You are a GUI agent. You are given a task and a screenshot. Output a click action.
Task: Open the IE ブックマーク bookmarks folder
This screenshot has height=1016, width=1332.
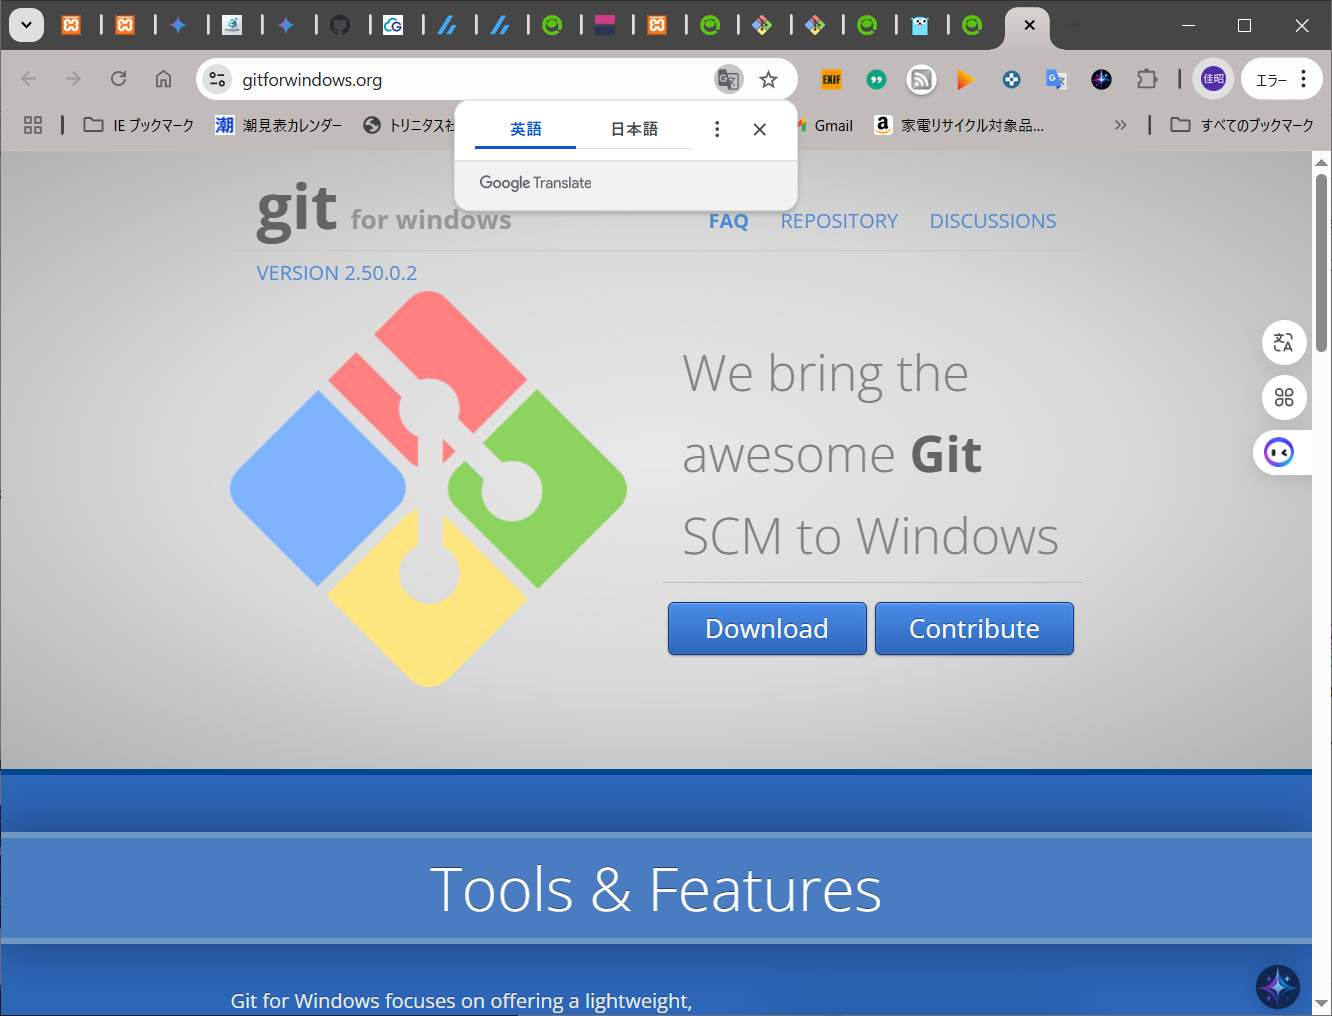click(x=139, y=125)
